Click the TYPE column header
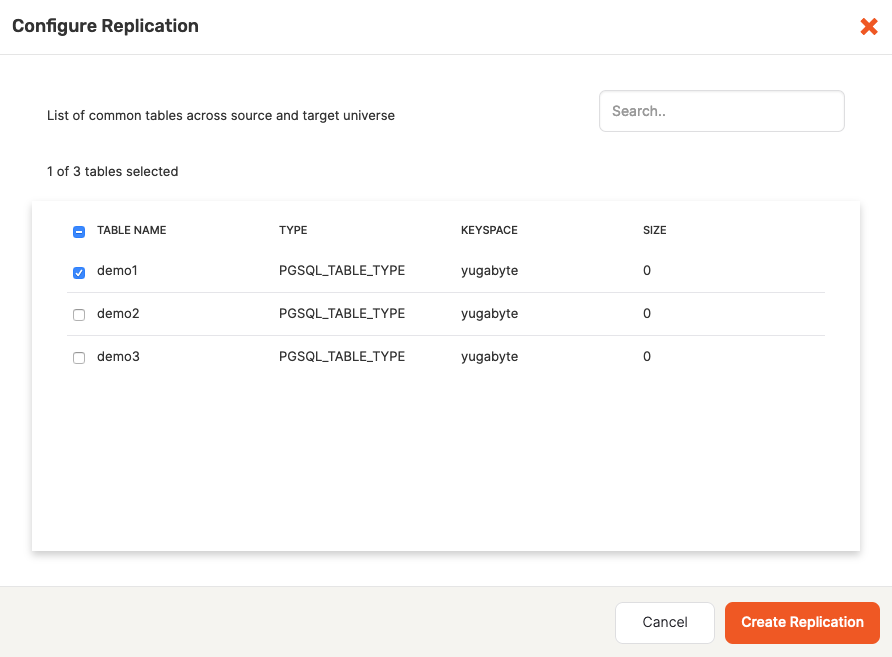Viewport: 892px width, 657px height. [293, 230]
